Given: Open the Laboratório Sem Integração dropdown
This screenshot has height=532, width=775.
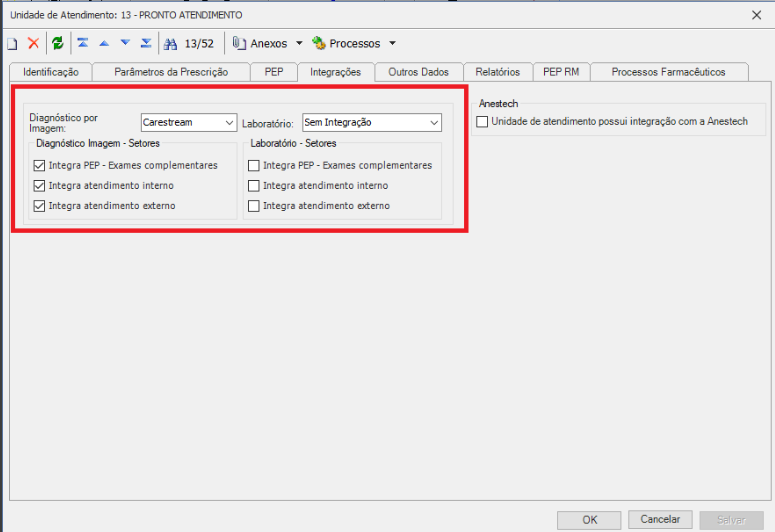Looking at the screenshot, I should [372, 123].
